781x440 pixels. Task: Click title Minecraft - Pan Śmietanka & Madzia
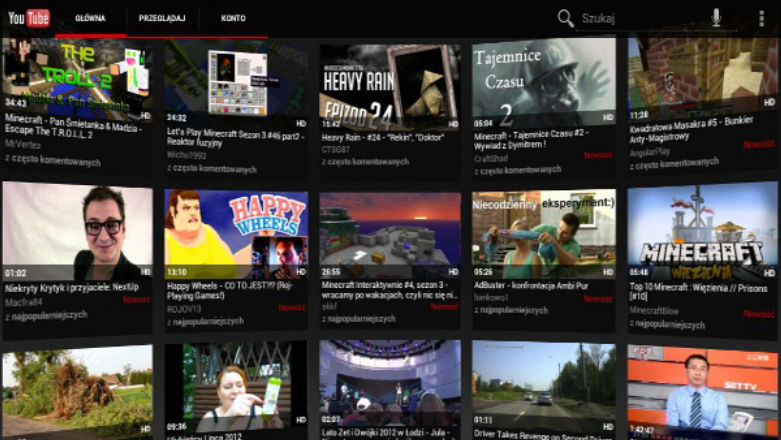point(74,126)
